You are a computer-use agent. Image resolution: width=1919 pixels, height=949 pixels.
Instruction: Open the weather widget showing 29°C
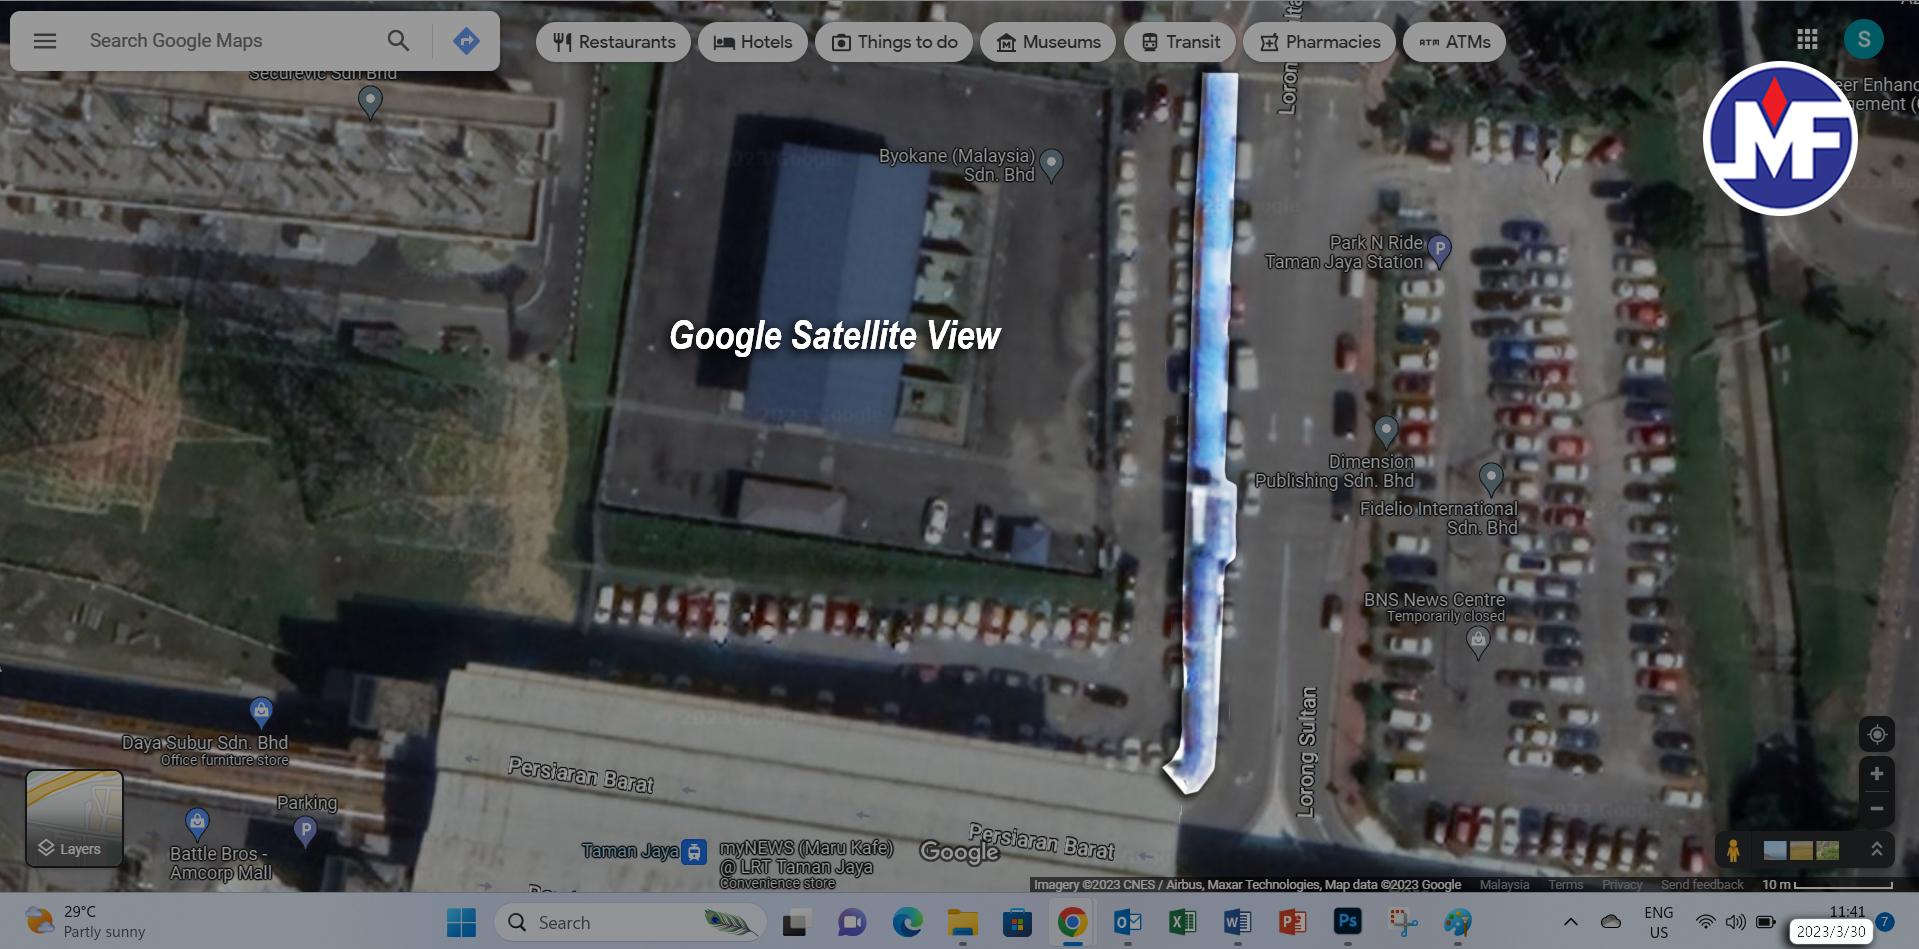click(85, 922)
